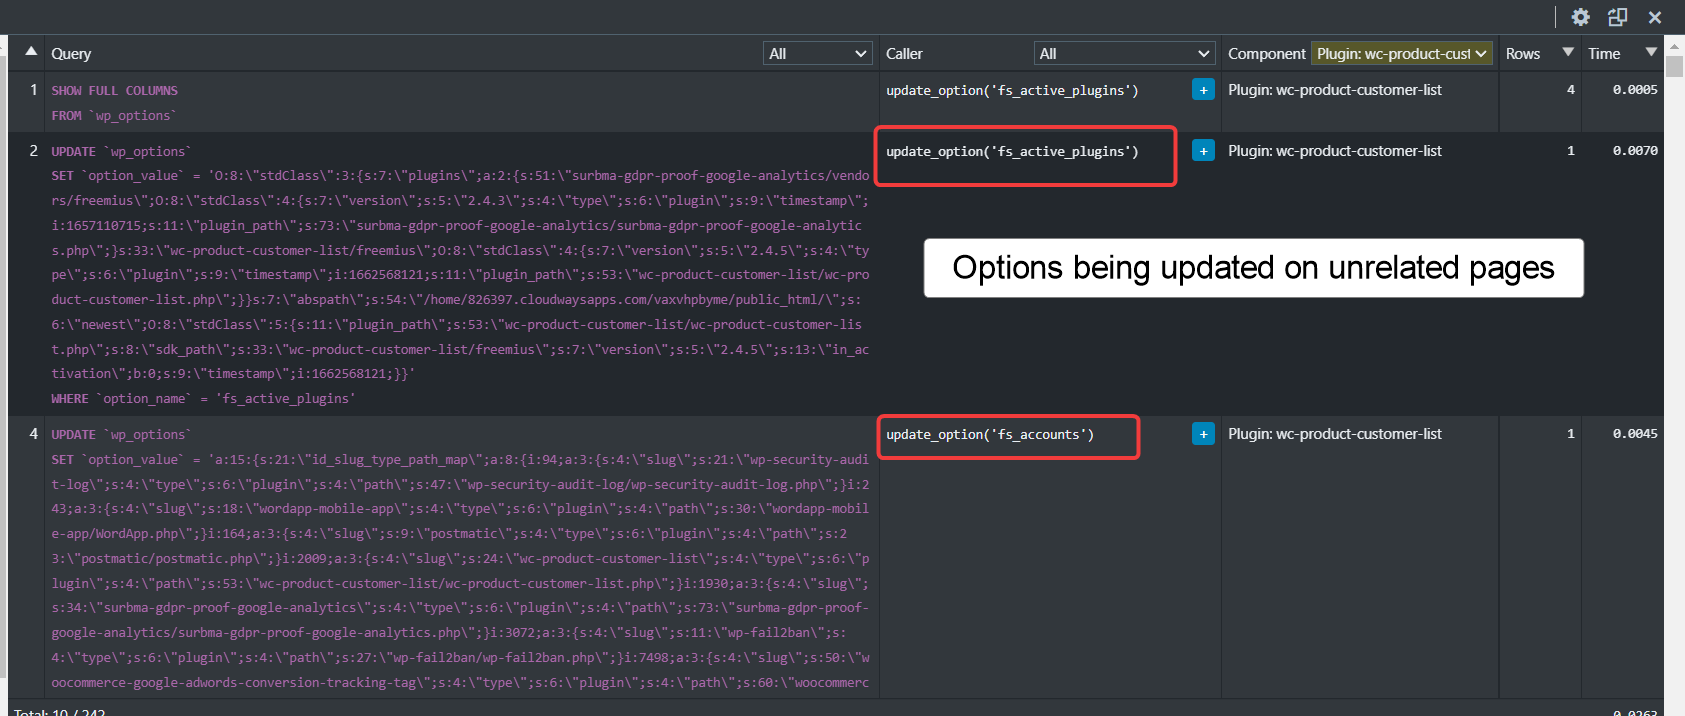Select row number 2
Image resolution: width=1685 pixels, height=716 pixels.
[34, 151]
